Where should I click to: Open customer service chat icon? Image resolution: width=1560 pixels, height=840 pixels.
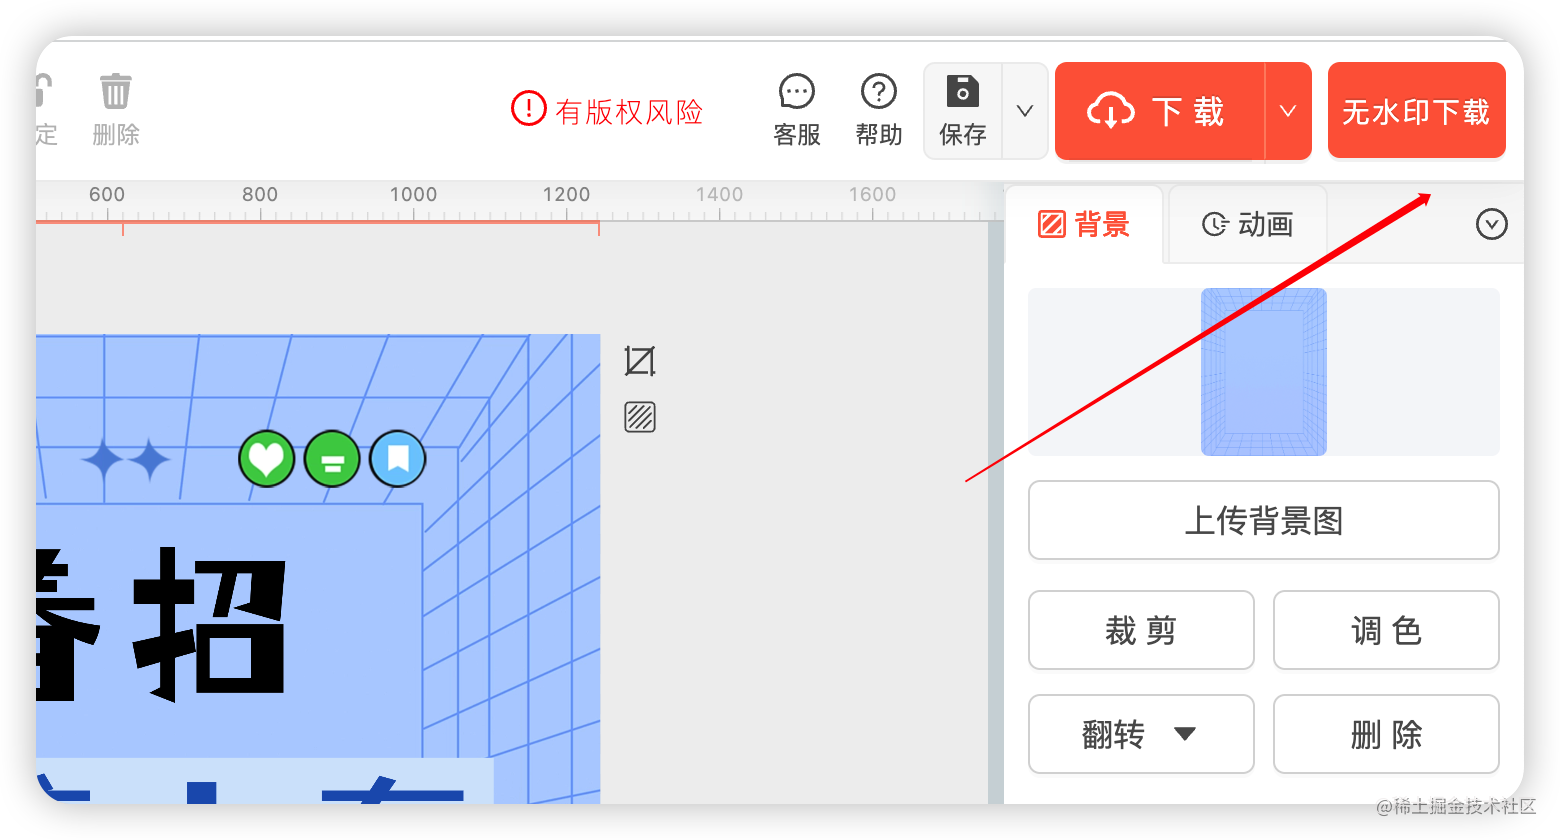point(797,93)
